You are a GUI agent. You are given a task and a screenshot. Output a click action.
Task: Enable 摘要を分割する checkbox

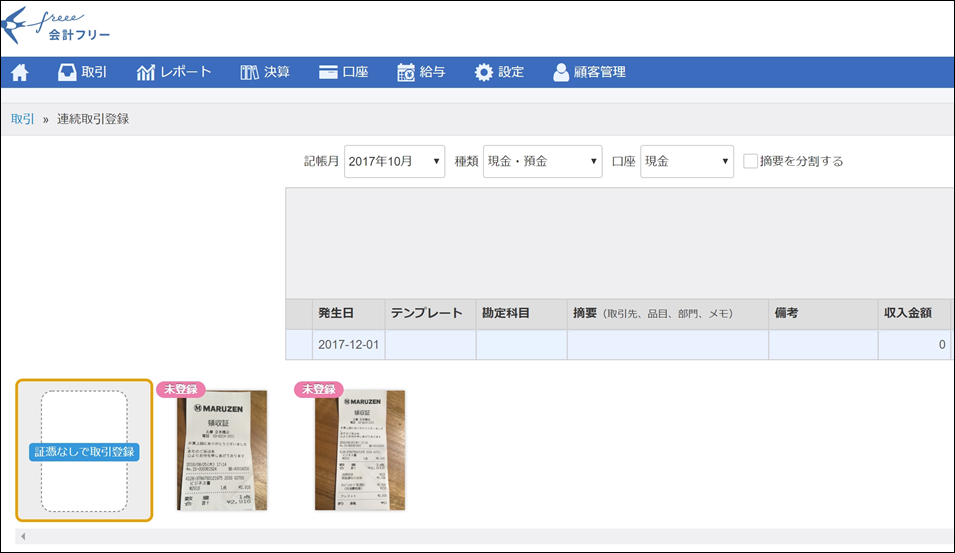(x=750, y=161)
